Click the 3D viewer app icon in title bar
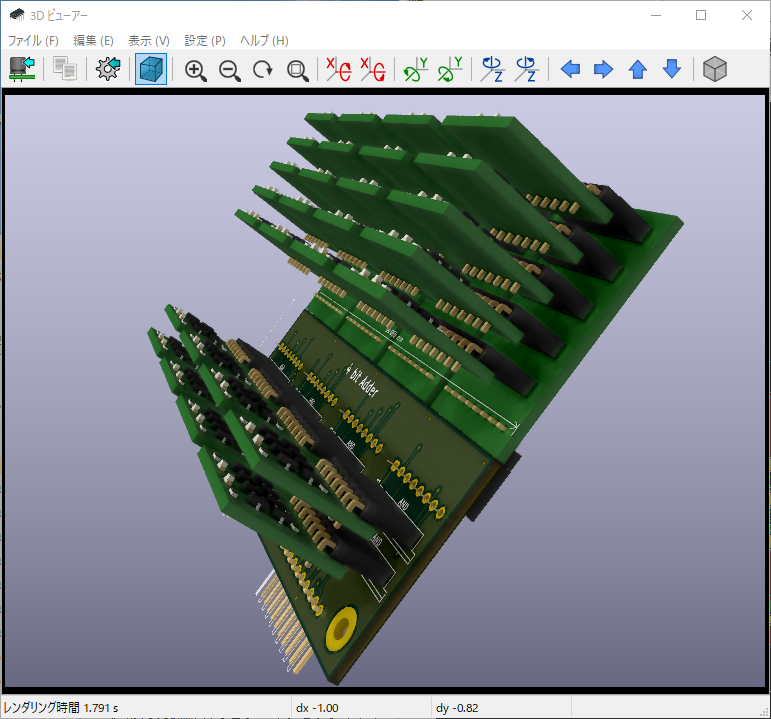771x719 pixels. 17,15
